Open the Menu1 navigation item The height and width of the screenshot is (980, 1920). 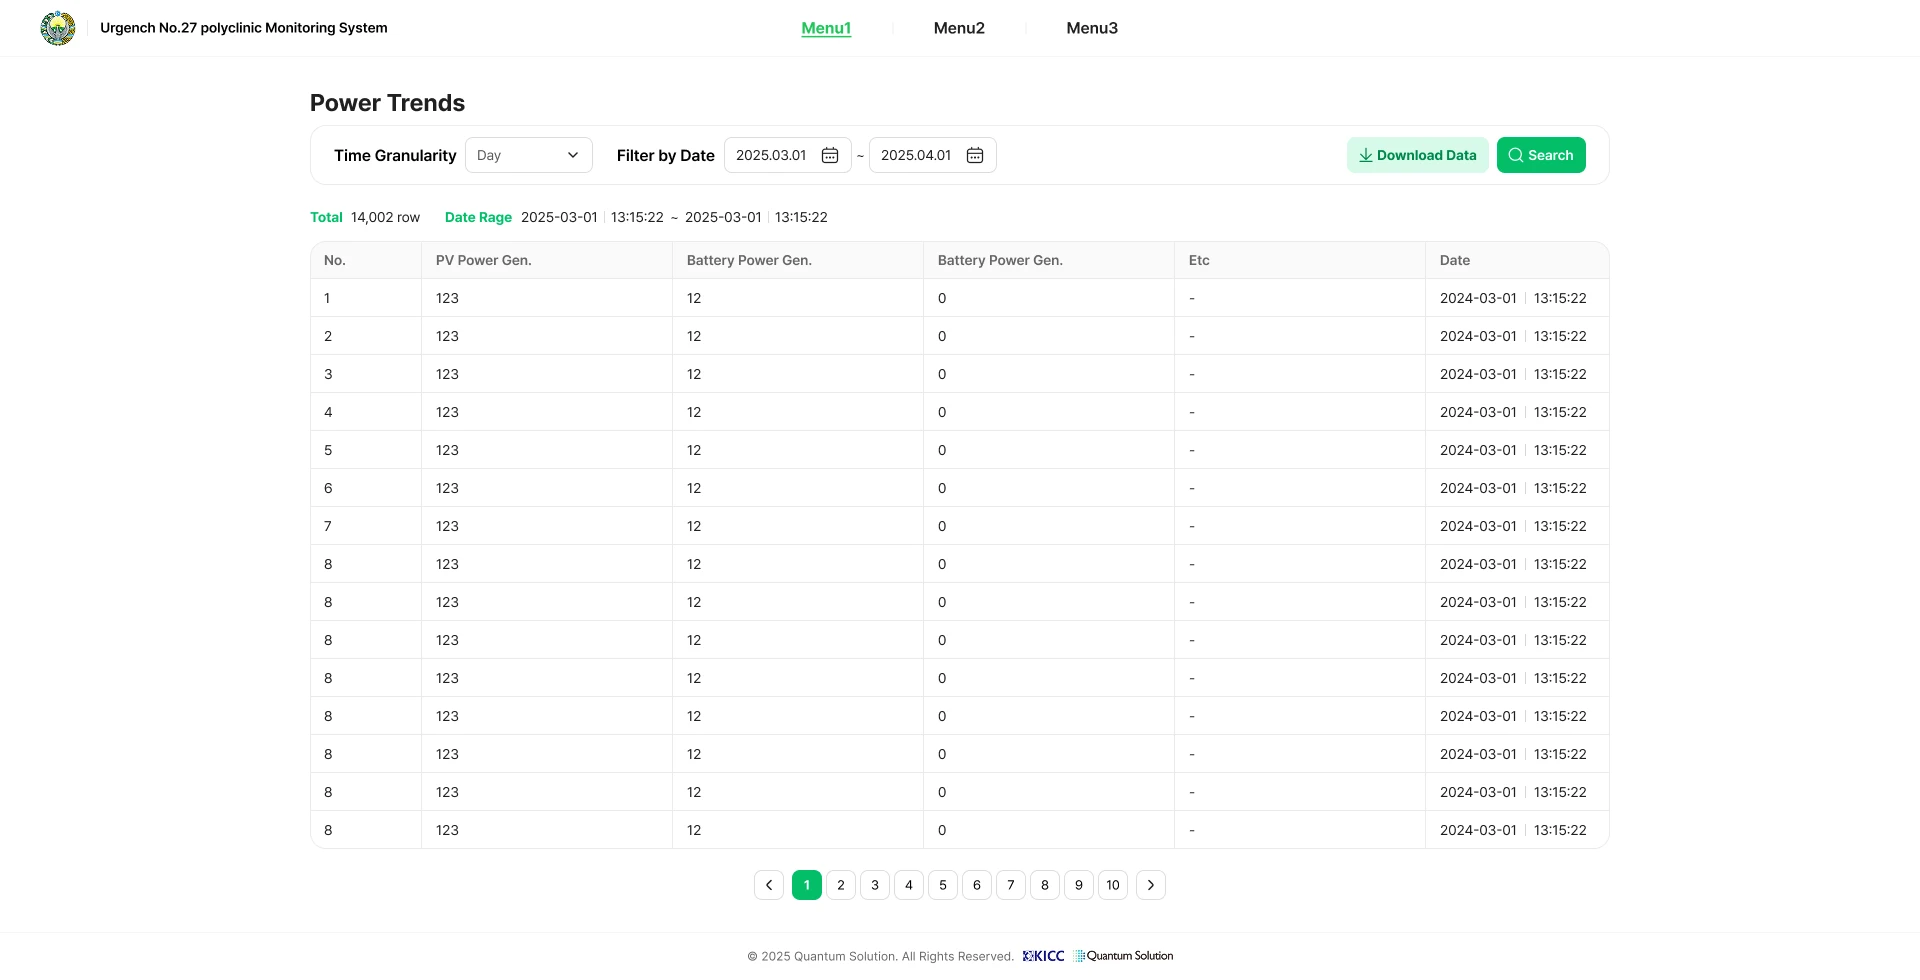tap(826, 28)
